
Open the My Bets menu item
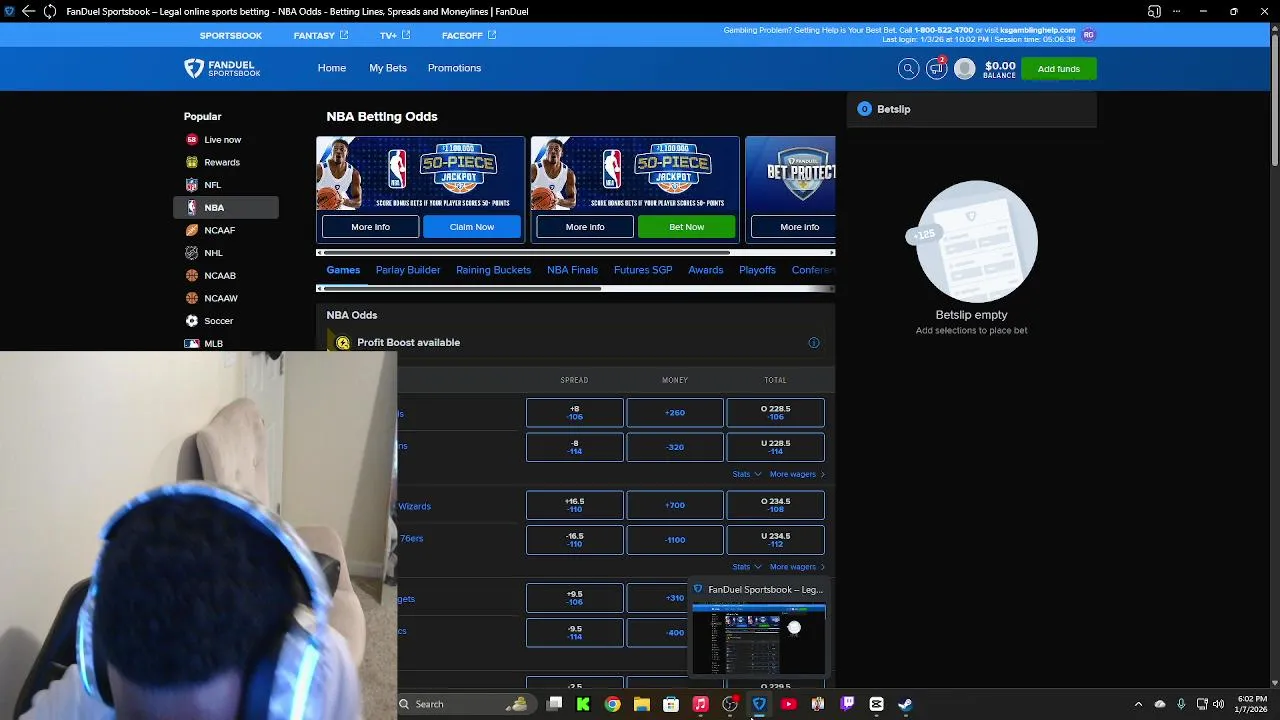(388, 68)
